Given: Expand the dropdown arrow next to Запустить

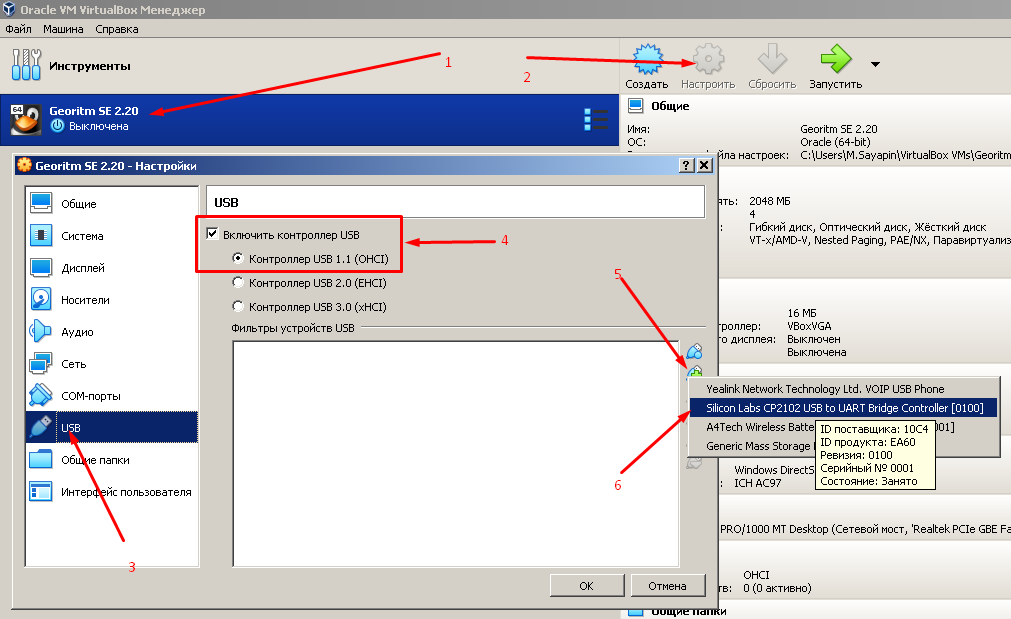Looking at the screenshot, I should click(x=875, y=64).
